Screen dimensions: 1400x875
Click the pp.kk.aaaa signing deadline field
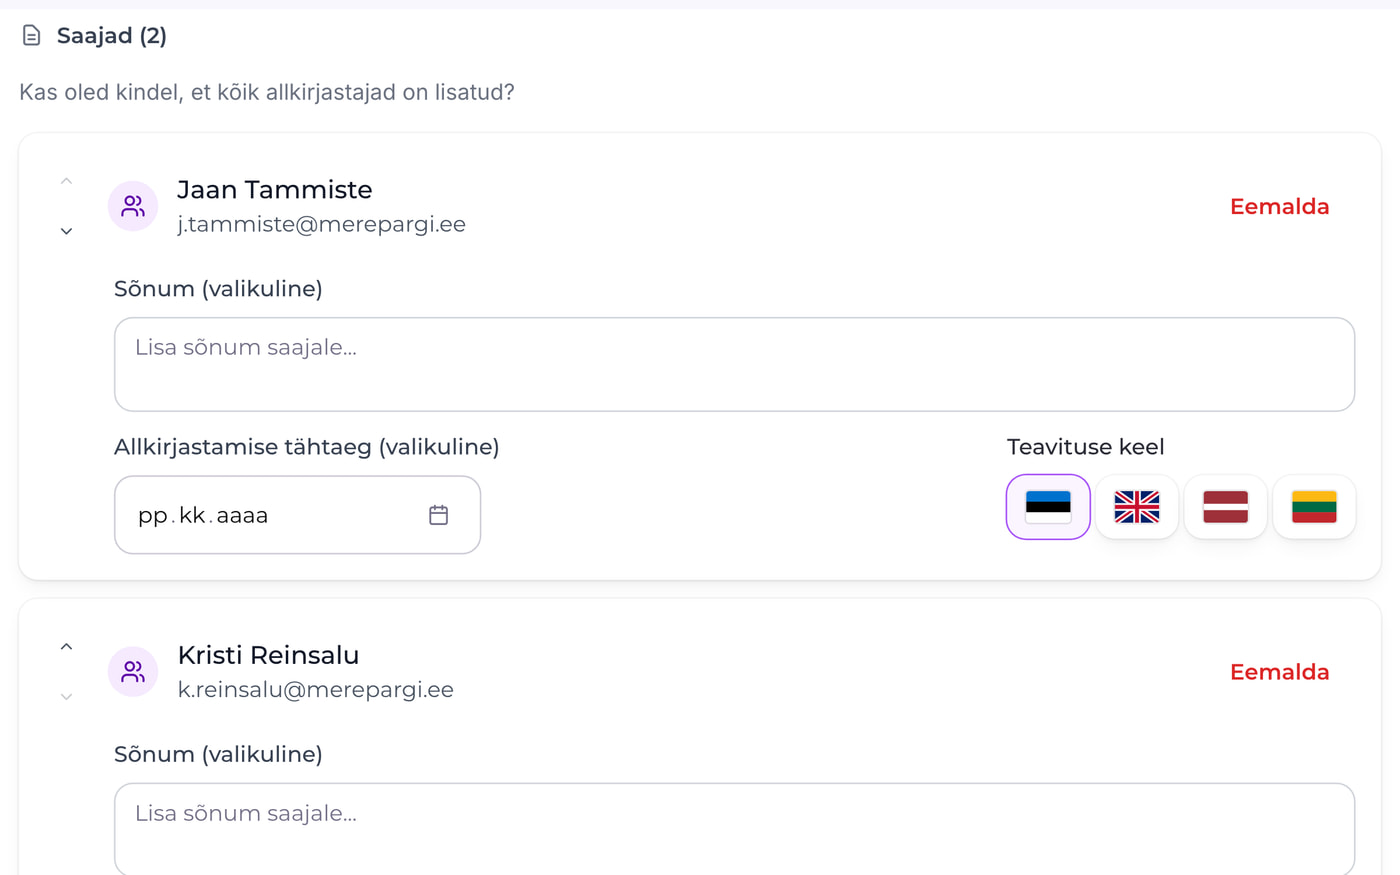coord(297,515)
